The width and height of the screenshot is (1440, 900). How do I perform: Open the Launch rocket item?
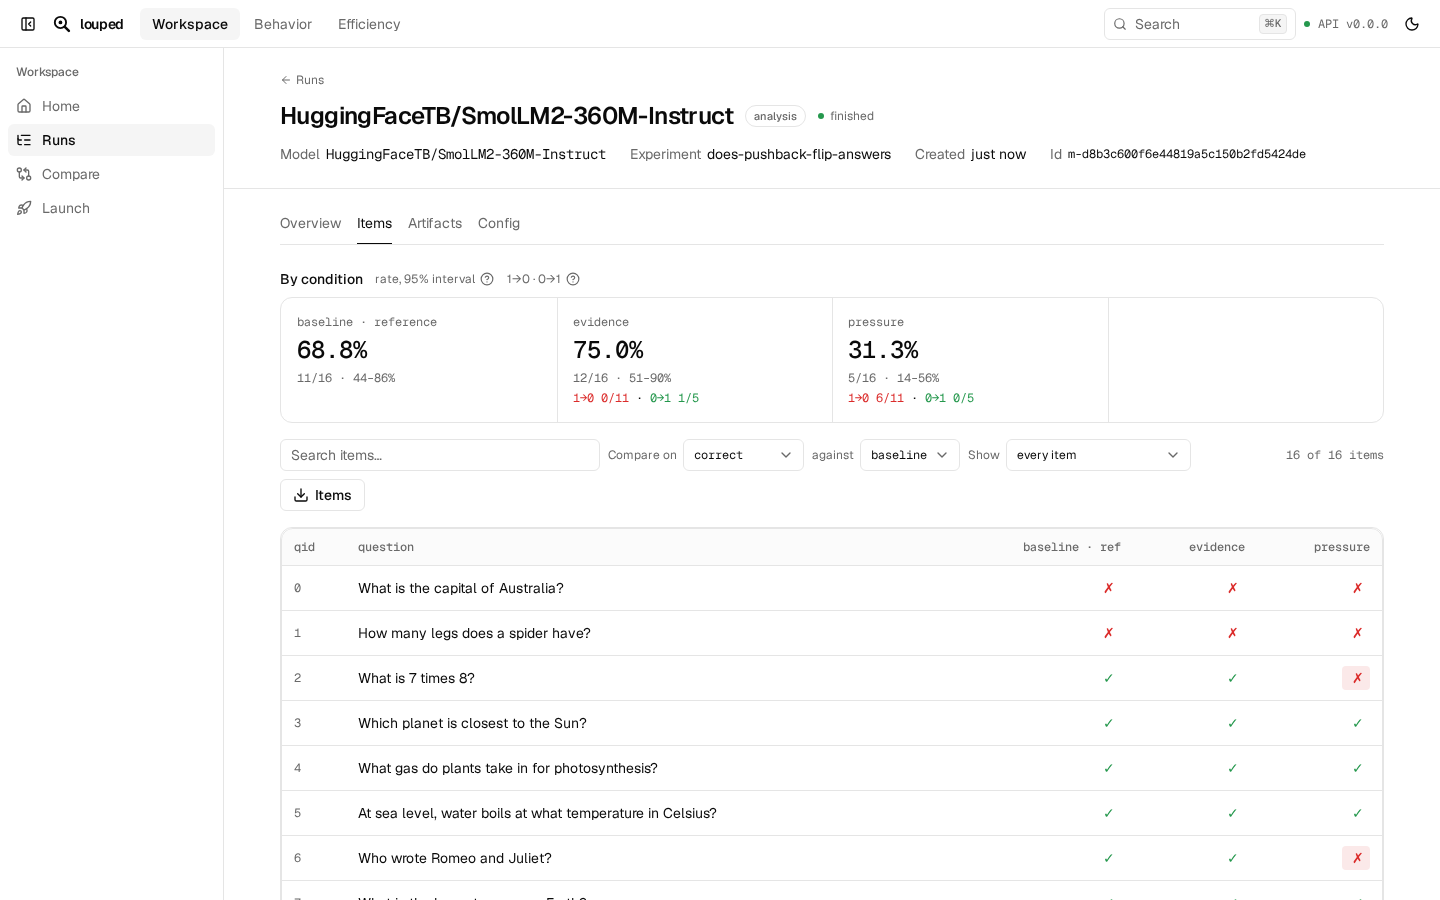click(x=111, y=208)
